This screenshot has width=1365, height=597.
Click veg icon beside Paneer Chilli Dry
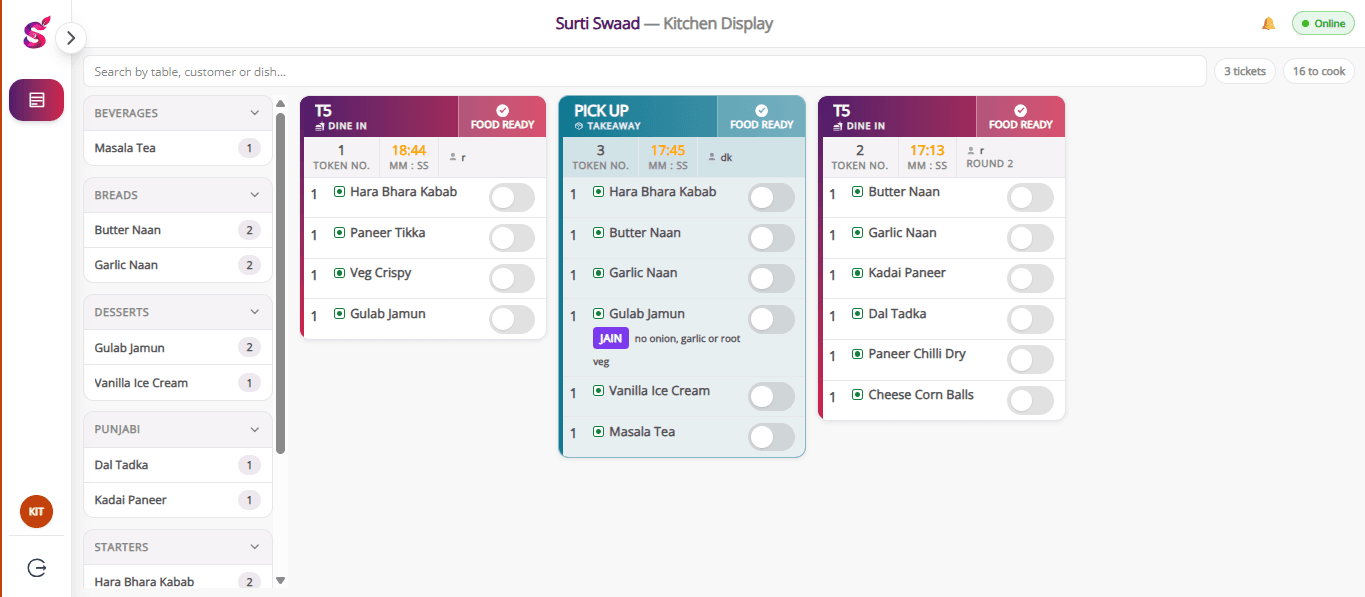pyautogui.click(x=857, y=354)
